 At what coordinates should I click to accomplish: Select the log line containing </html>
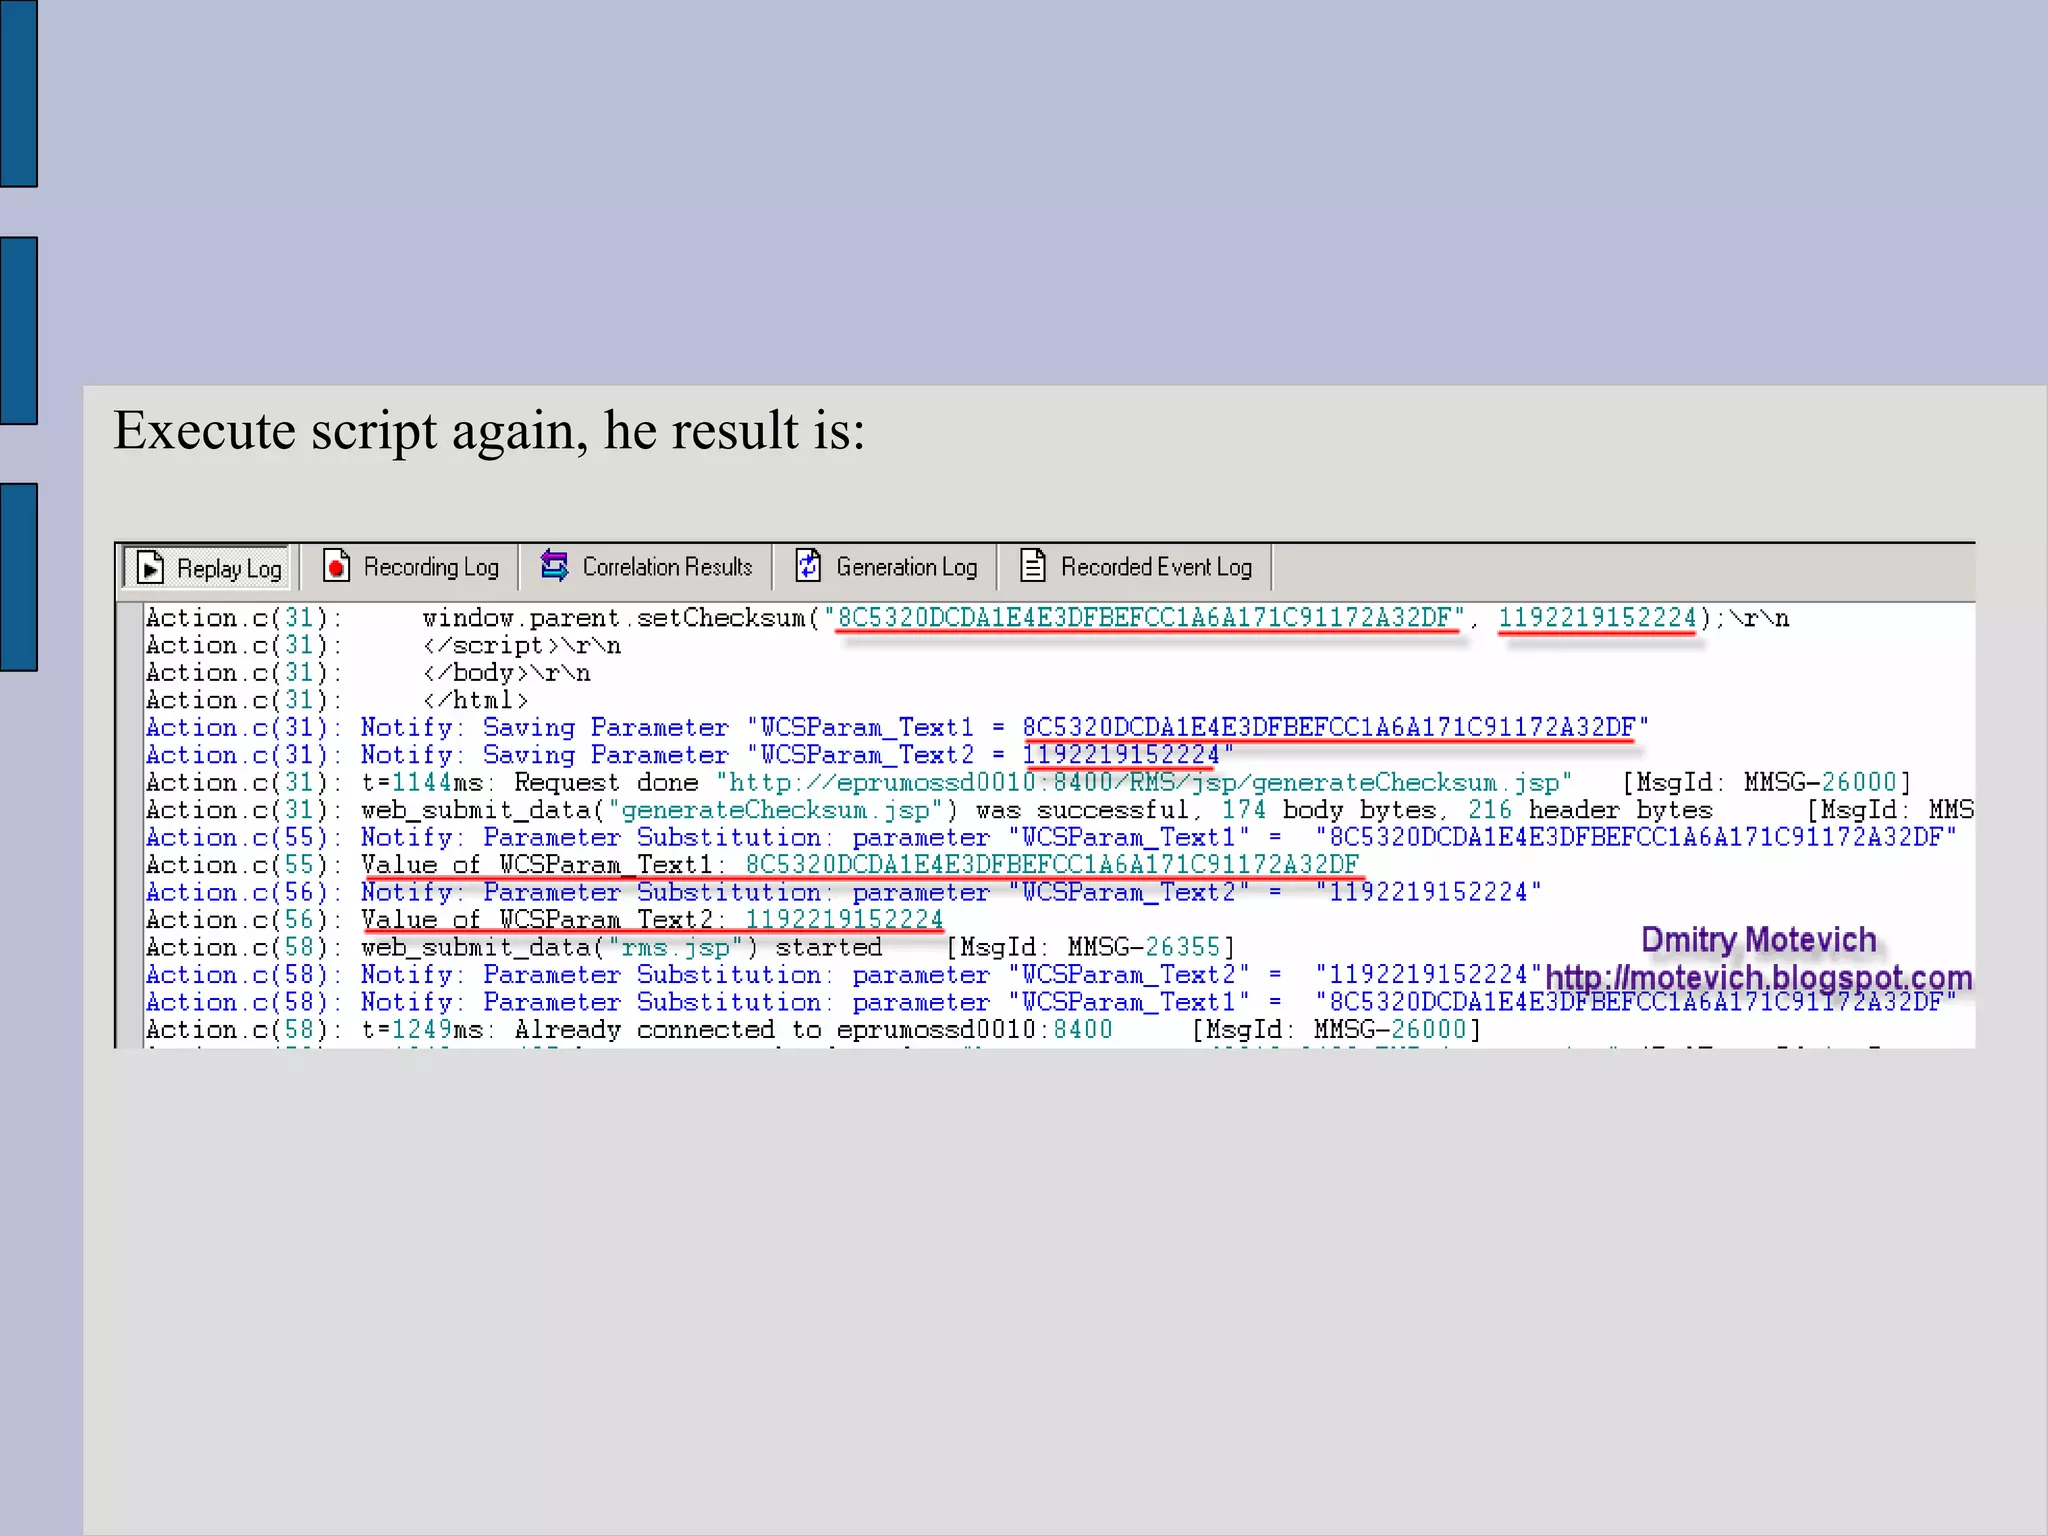[x=337, y=700]
